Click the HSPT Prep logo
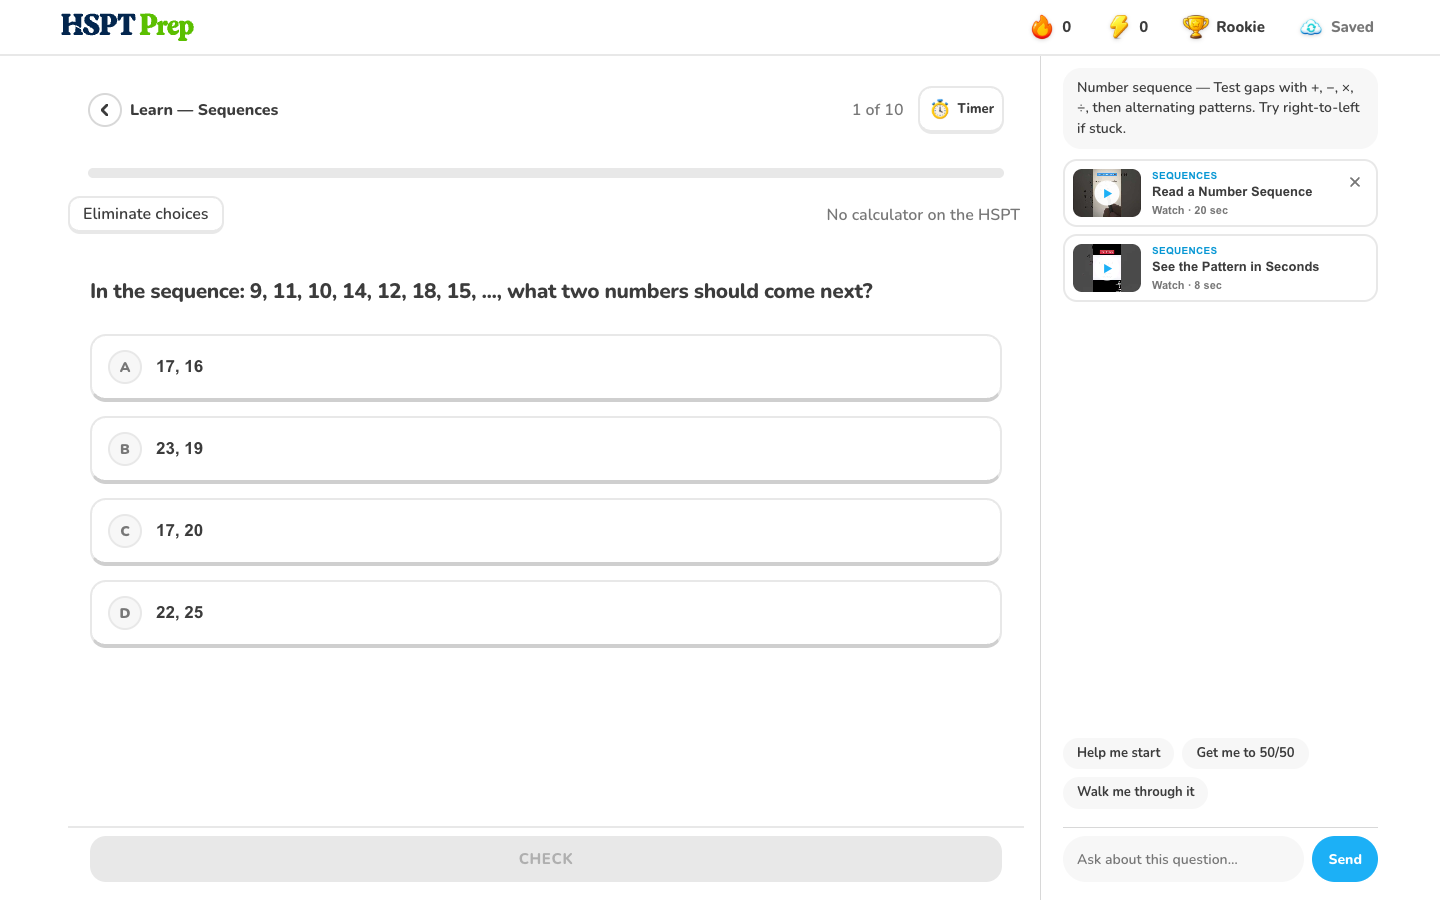The image size is (1440, 900). [127, 26]
